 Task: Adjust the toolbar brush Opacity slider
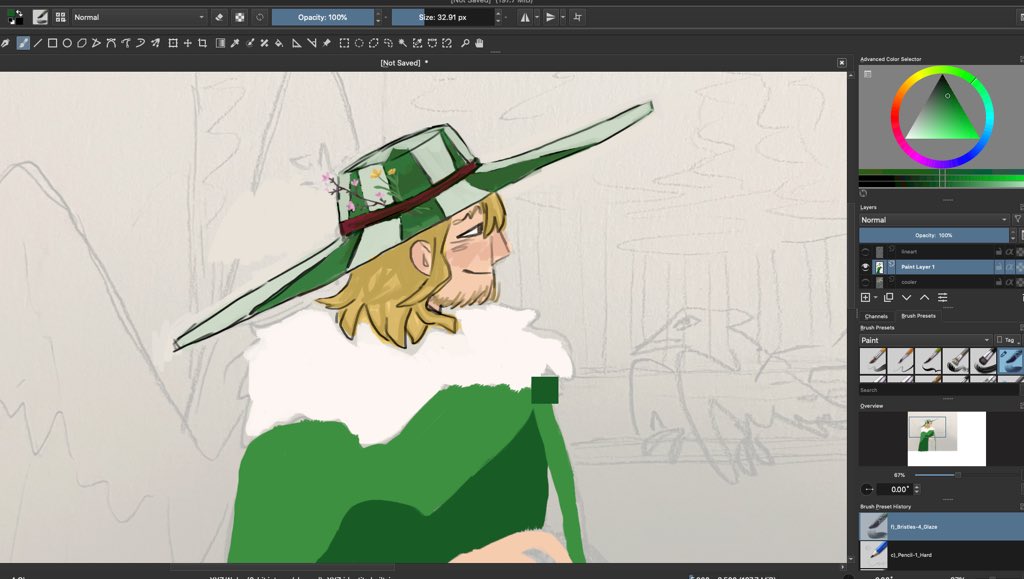tap(323, 17)
